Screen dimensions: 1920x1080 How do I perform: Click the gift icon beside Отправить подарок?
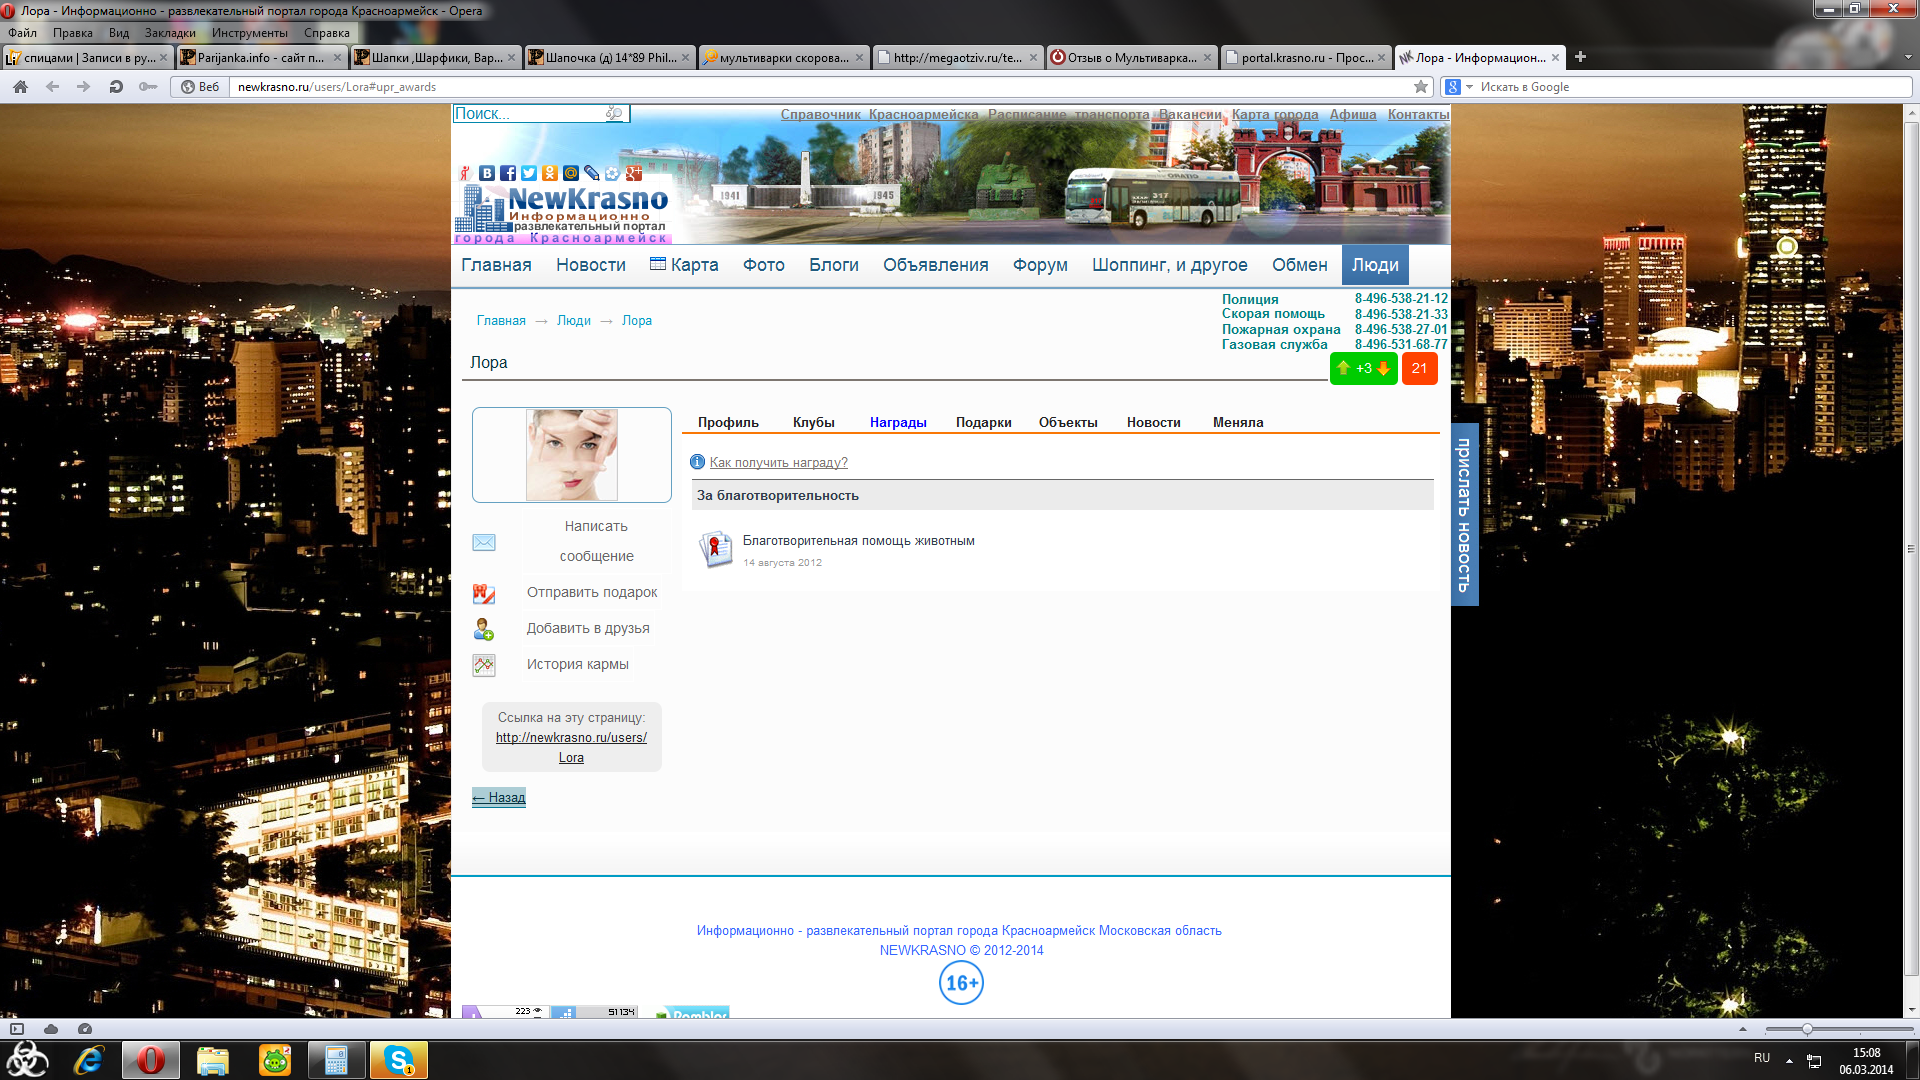coord(484,593)
